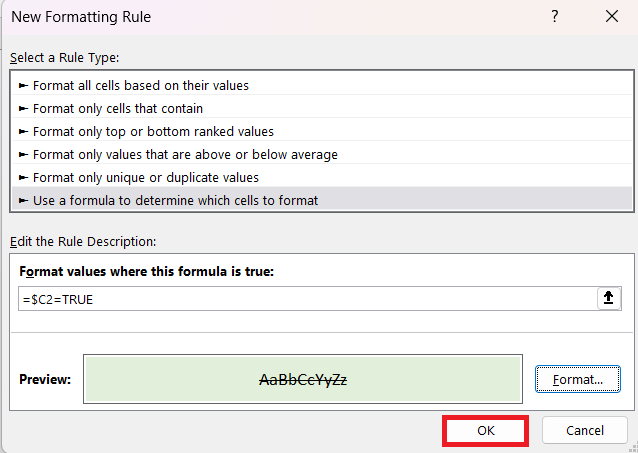The width and height of the screenshot is (638, 453).
Task: Click the green strikethrough preview box
Action: coord(303,379)
